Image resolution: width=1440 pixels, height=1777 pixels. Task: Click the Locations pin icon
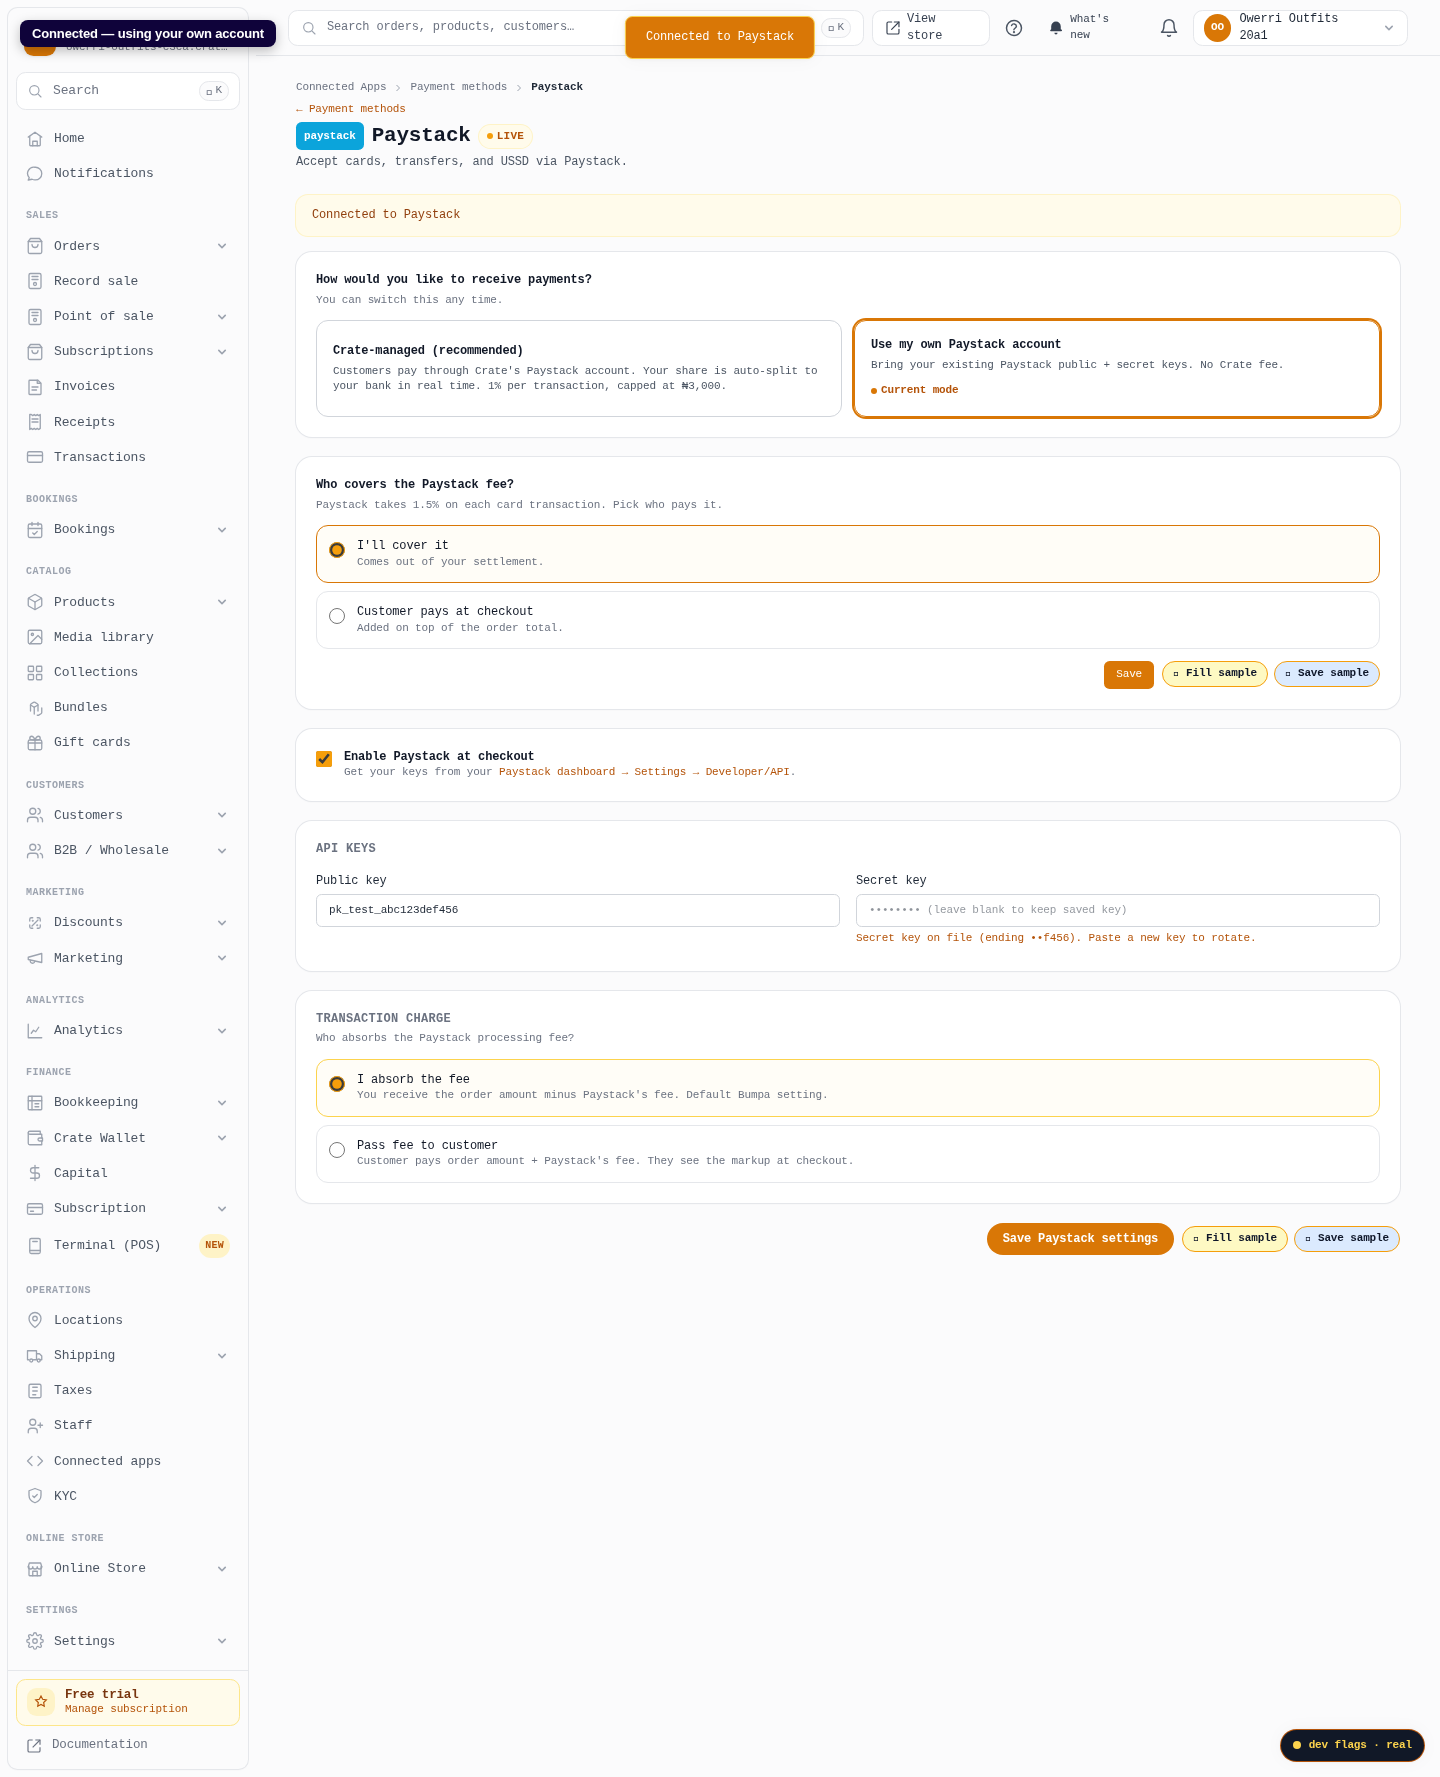pyautogui.click(x=35, y=1320)
